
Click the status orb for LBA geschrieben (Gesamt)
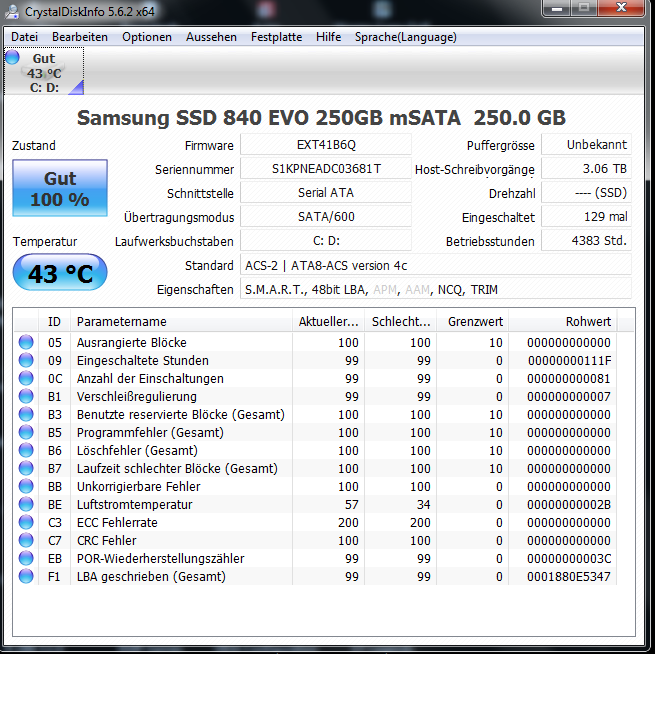[26, 576]
